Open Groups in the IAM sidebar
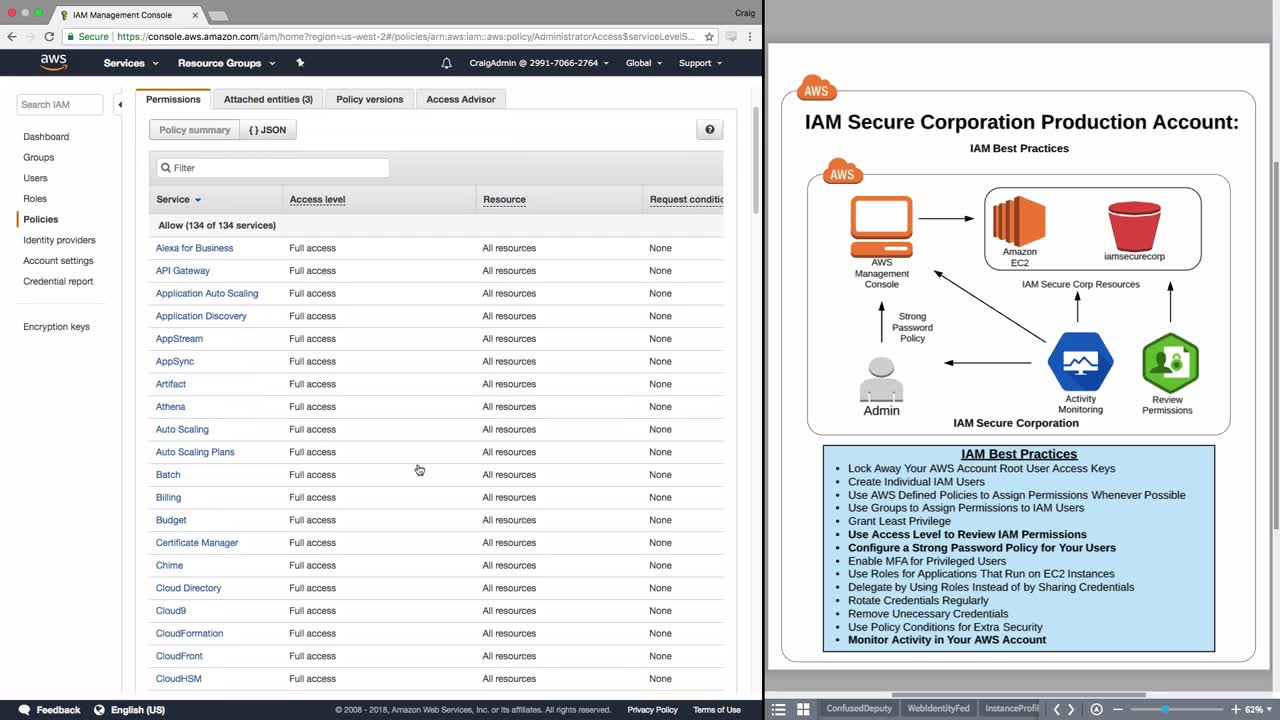 [39, 158]
